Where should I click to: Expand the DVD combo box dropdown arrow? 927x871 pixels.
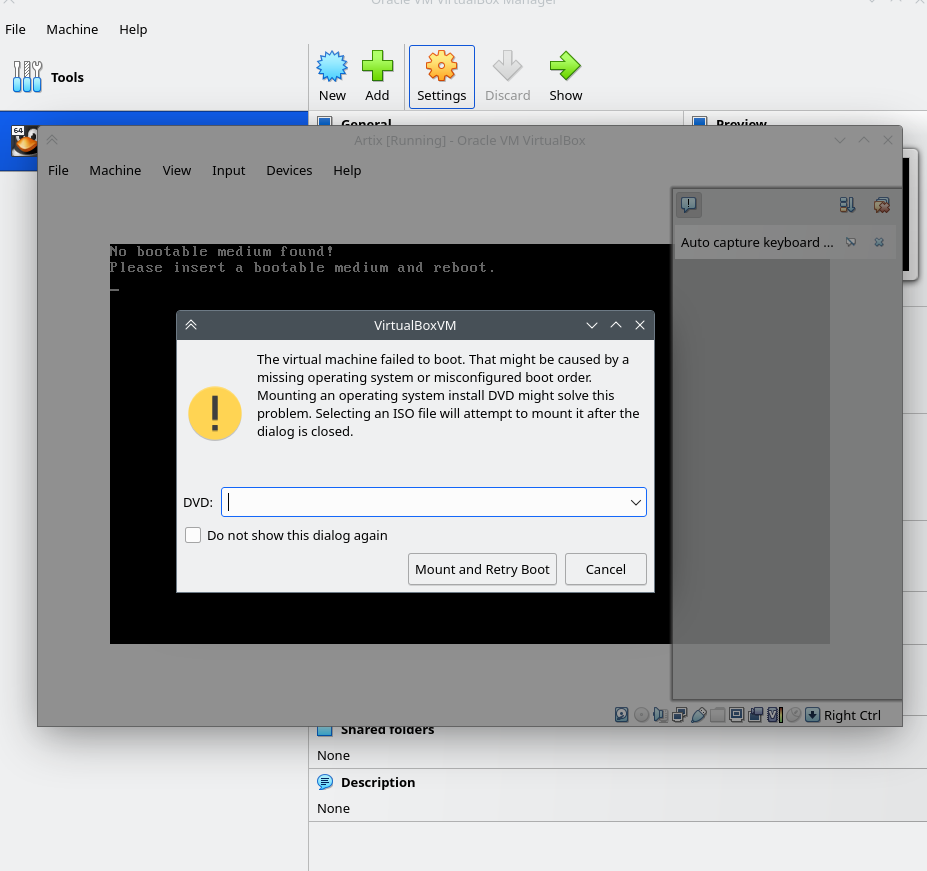point(636,502)
